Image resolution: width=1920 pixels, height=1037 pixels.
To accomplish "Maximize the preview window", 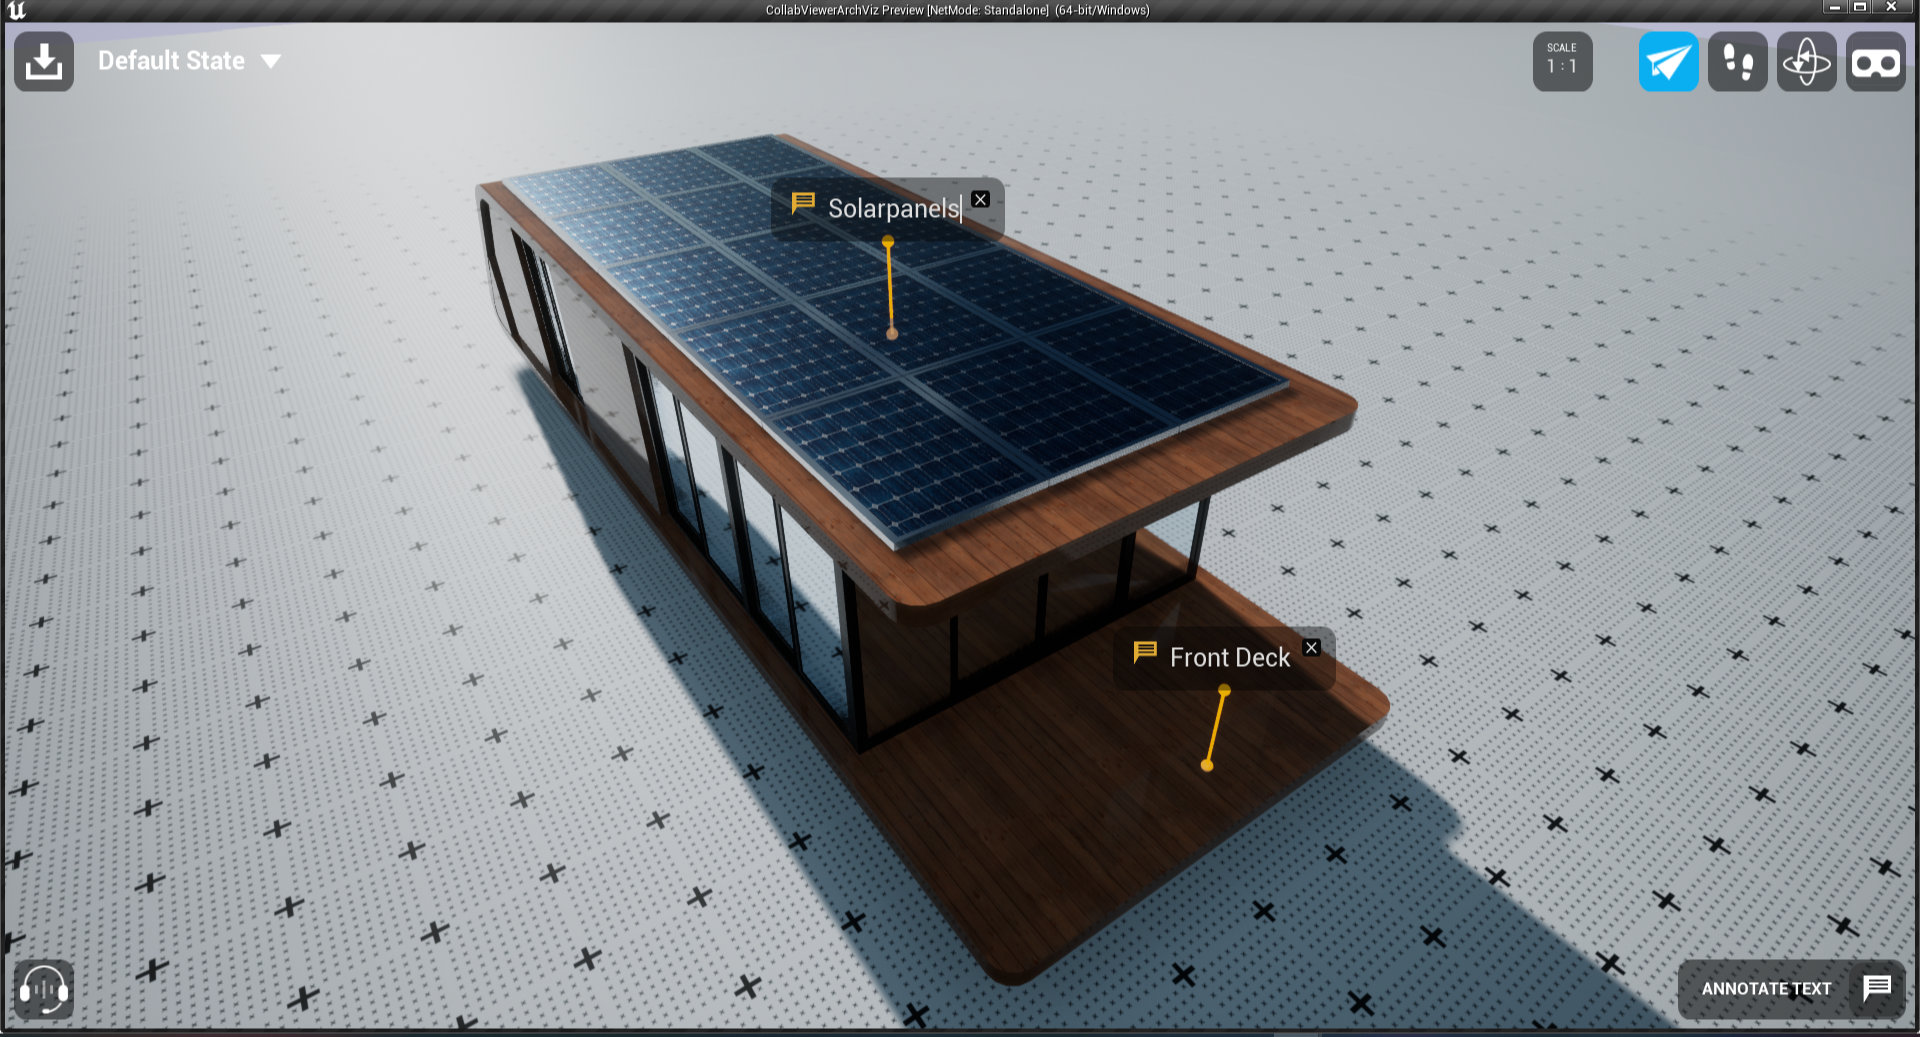I will point(1860,7).
